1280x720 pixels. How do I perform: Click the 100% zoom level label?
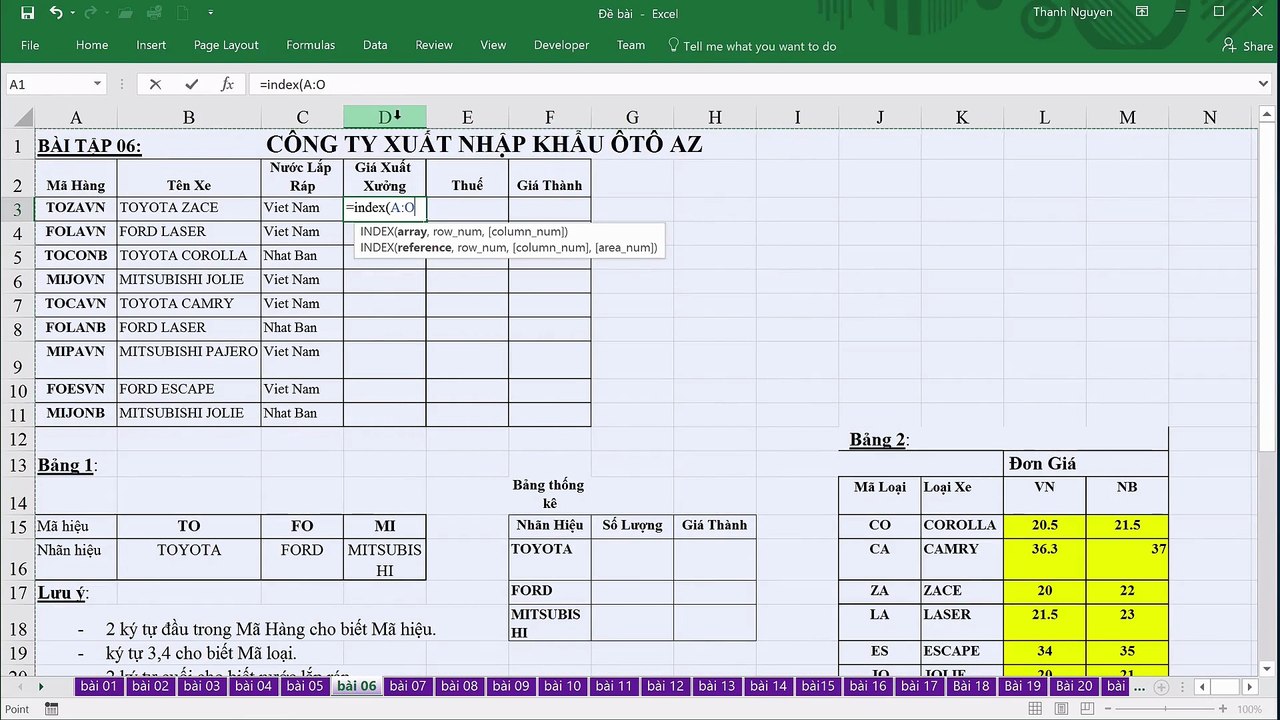pos(1249,709)
